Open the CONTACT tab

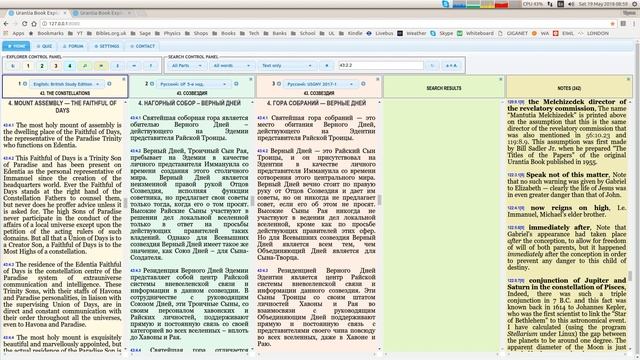tap(142, 46)
